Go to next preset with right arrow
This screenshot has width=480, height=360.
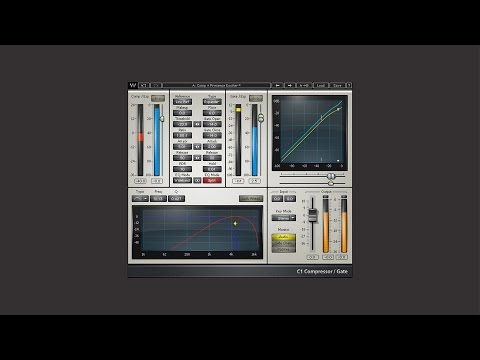tap(289, 85)
